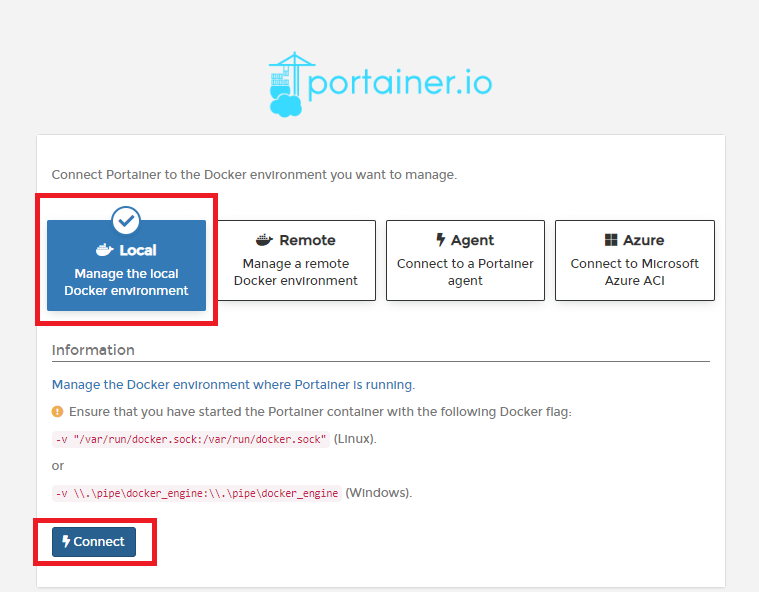Image resolution: width=759 pixels, height=592 pixels.
Task: Click the '(Linux).' label text
Action: [x=355, y=439]
